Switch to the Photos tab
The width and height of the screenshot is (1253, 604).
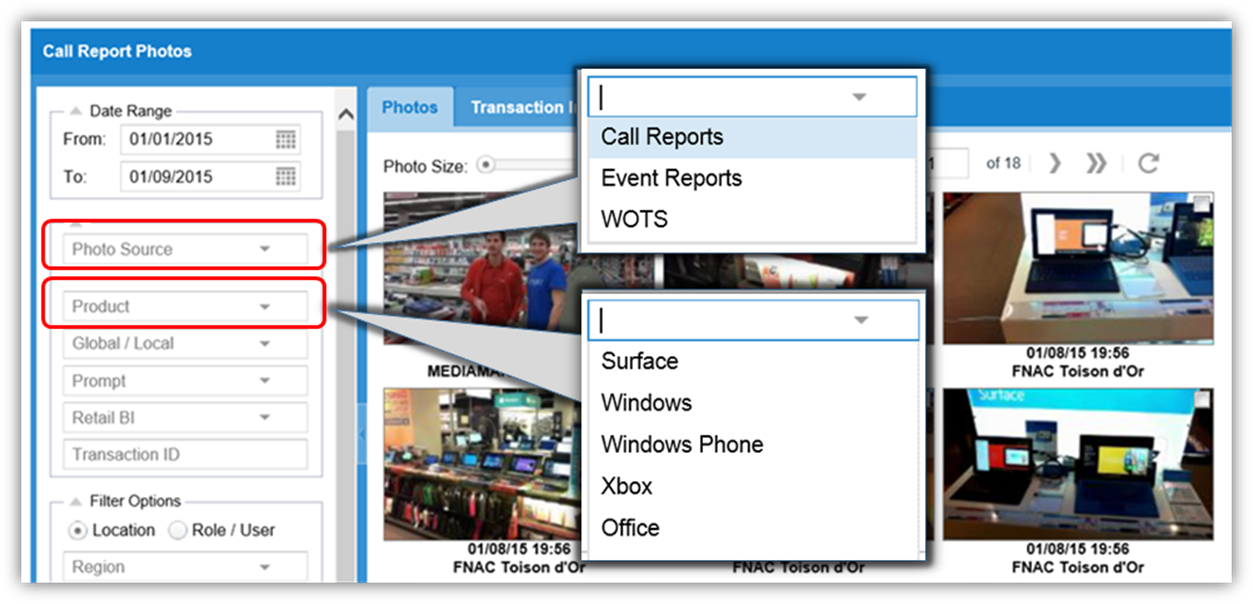pyautogui.click(x=410, y=108)
